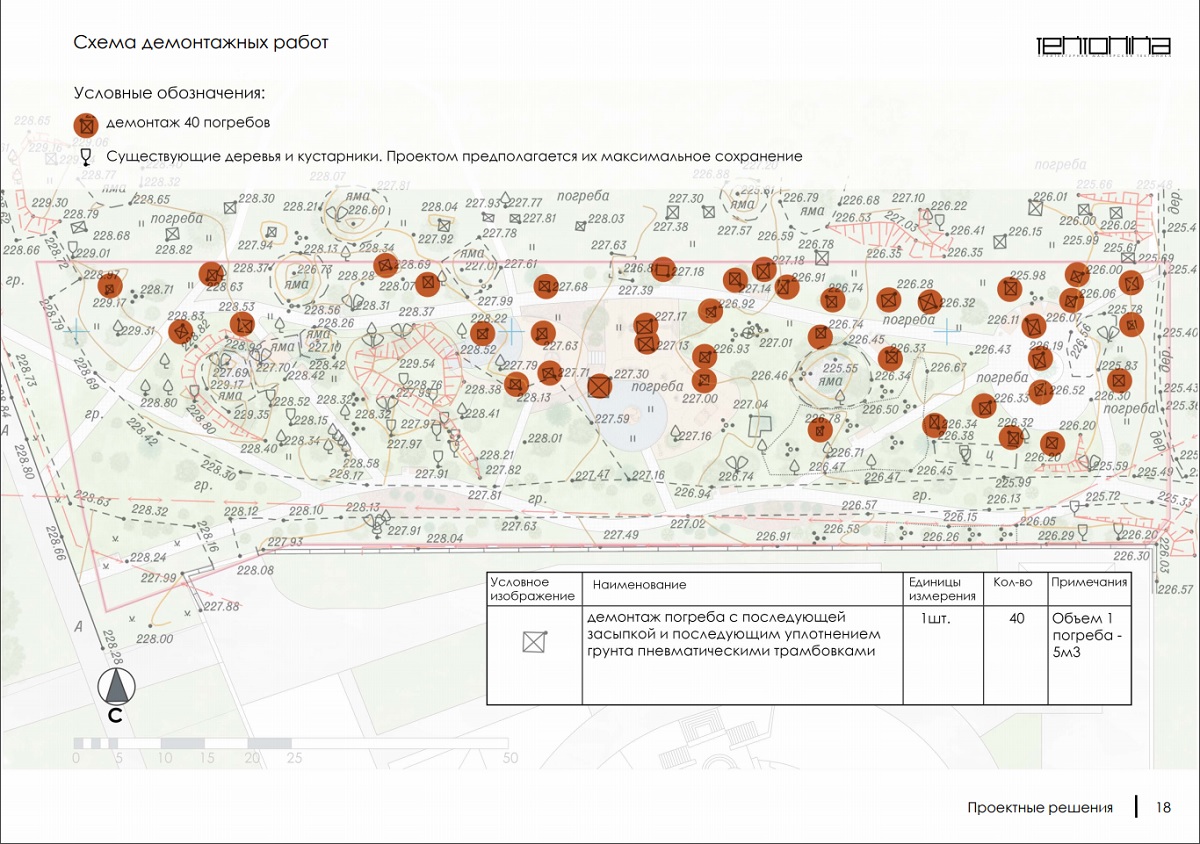Select the large crossed marker near 227.30
Image resolution: width=1200 pixels, height=844 pixels.
[x=599, y=386]
